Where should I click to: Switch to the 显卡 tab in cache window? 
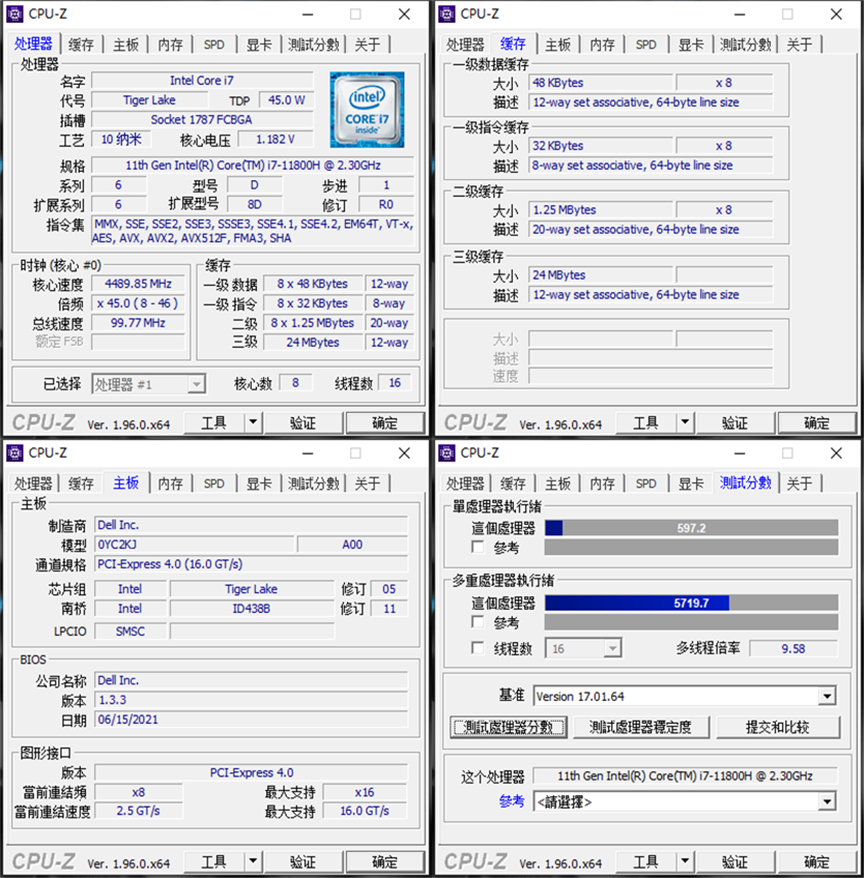tap(690, 44)
